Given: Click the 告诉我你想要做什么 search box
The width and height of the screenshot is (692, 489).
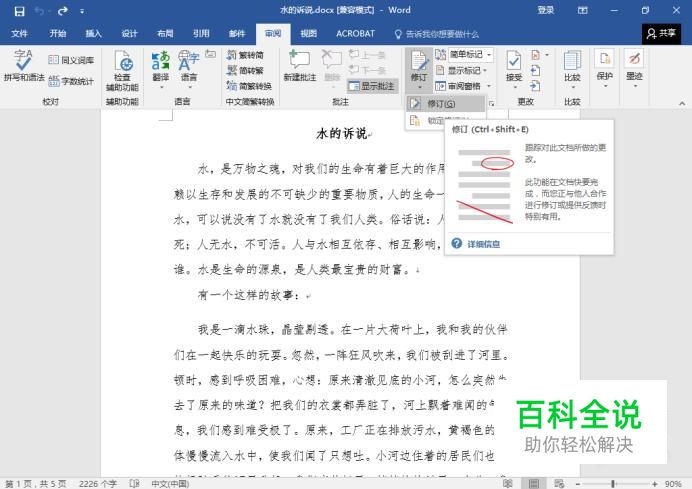Looking at the screenshot, I should tap(436, 34).
